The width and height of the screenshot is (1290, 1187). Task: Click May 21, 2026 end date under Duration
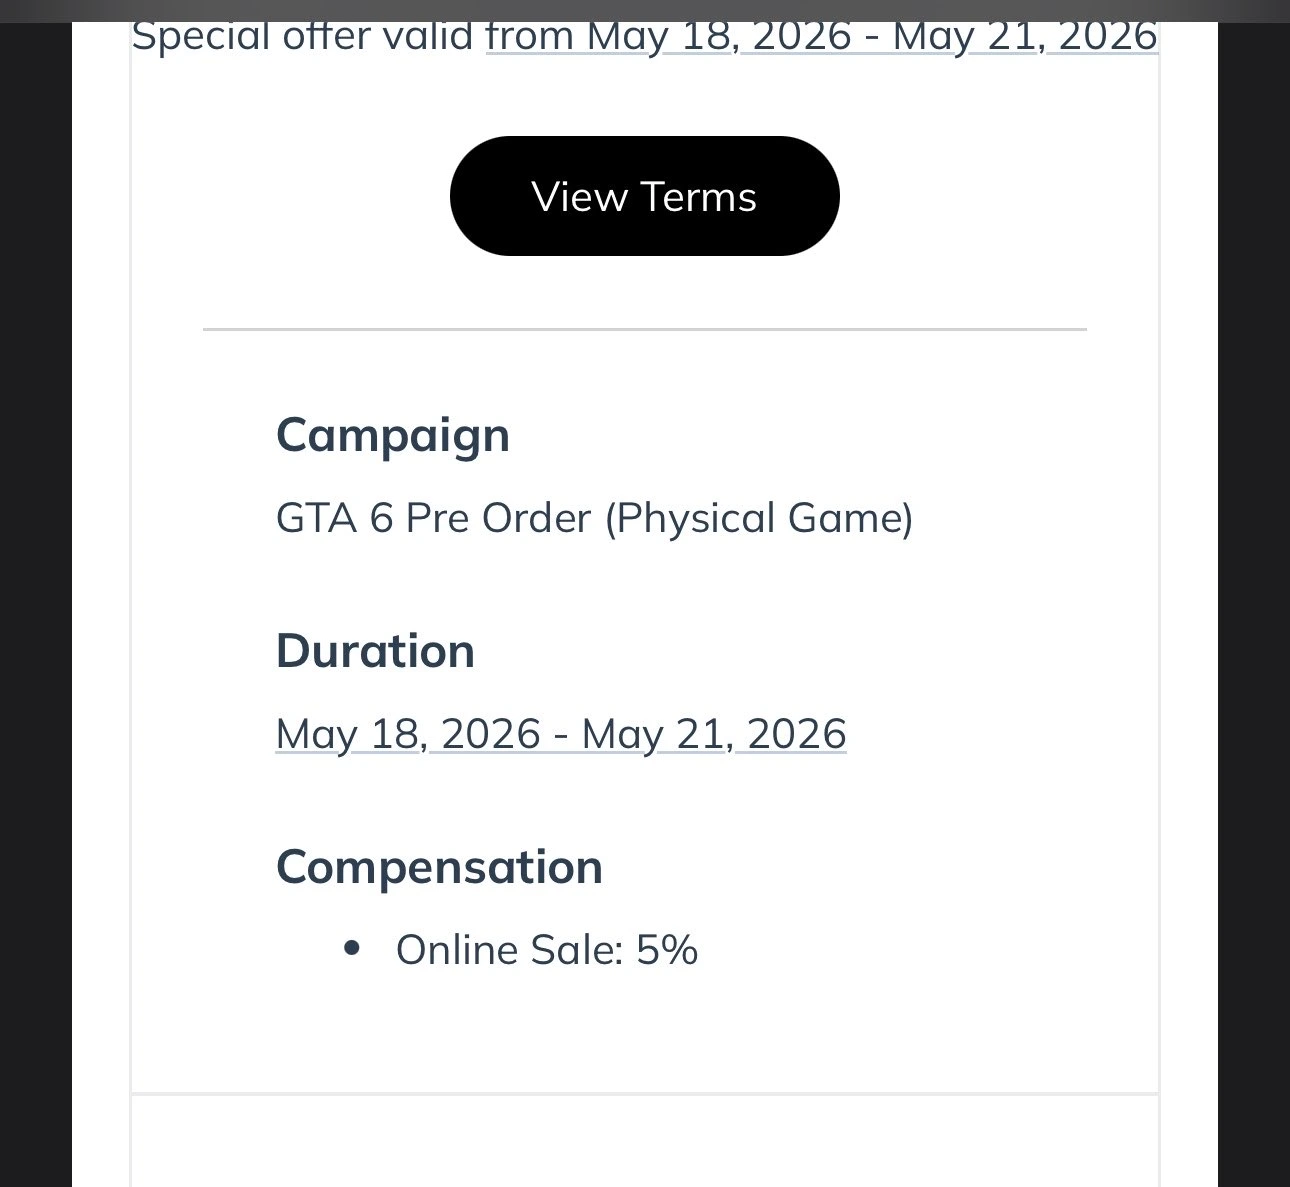(x=714, y=734)
